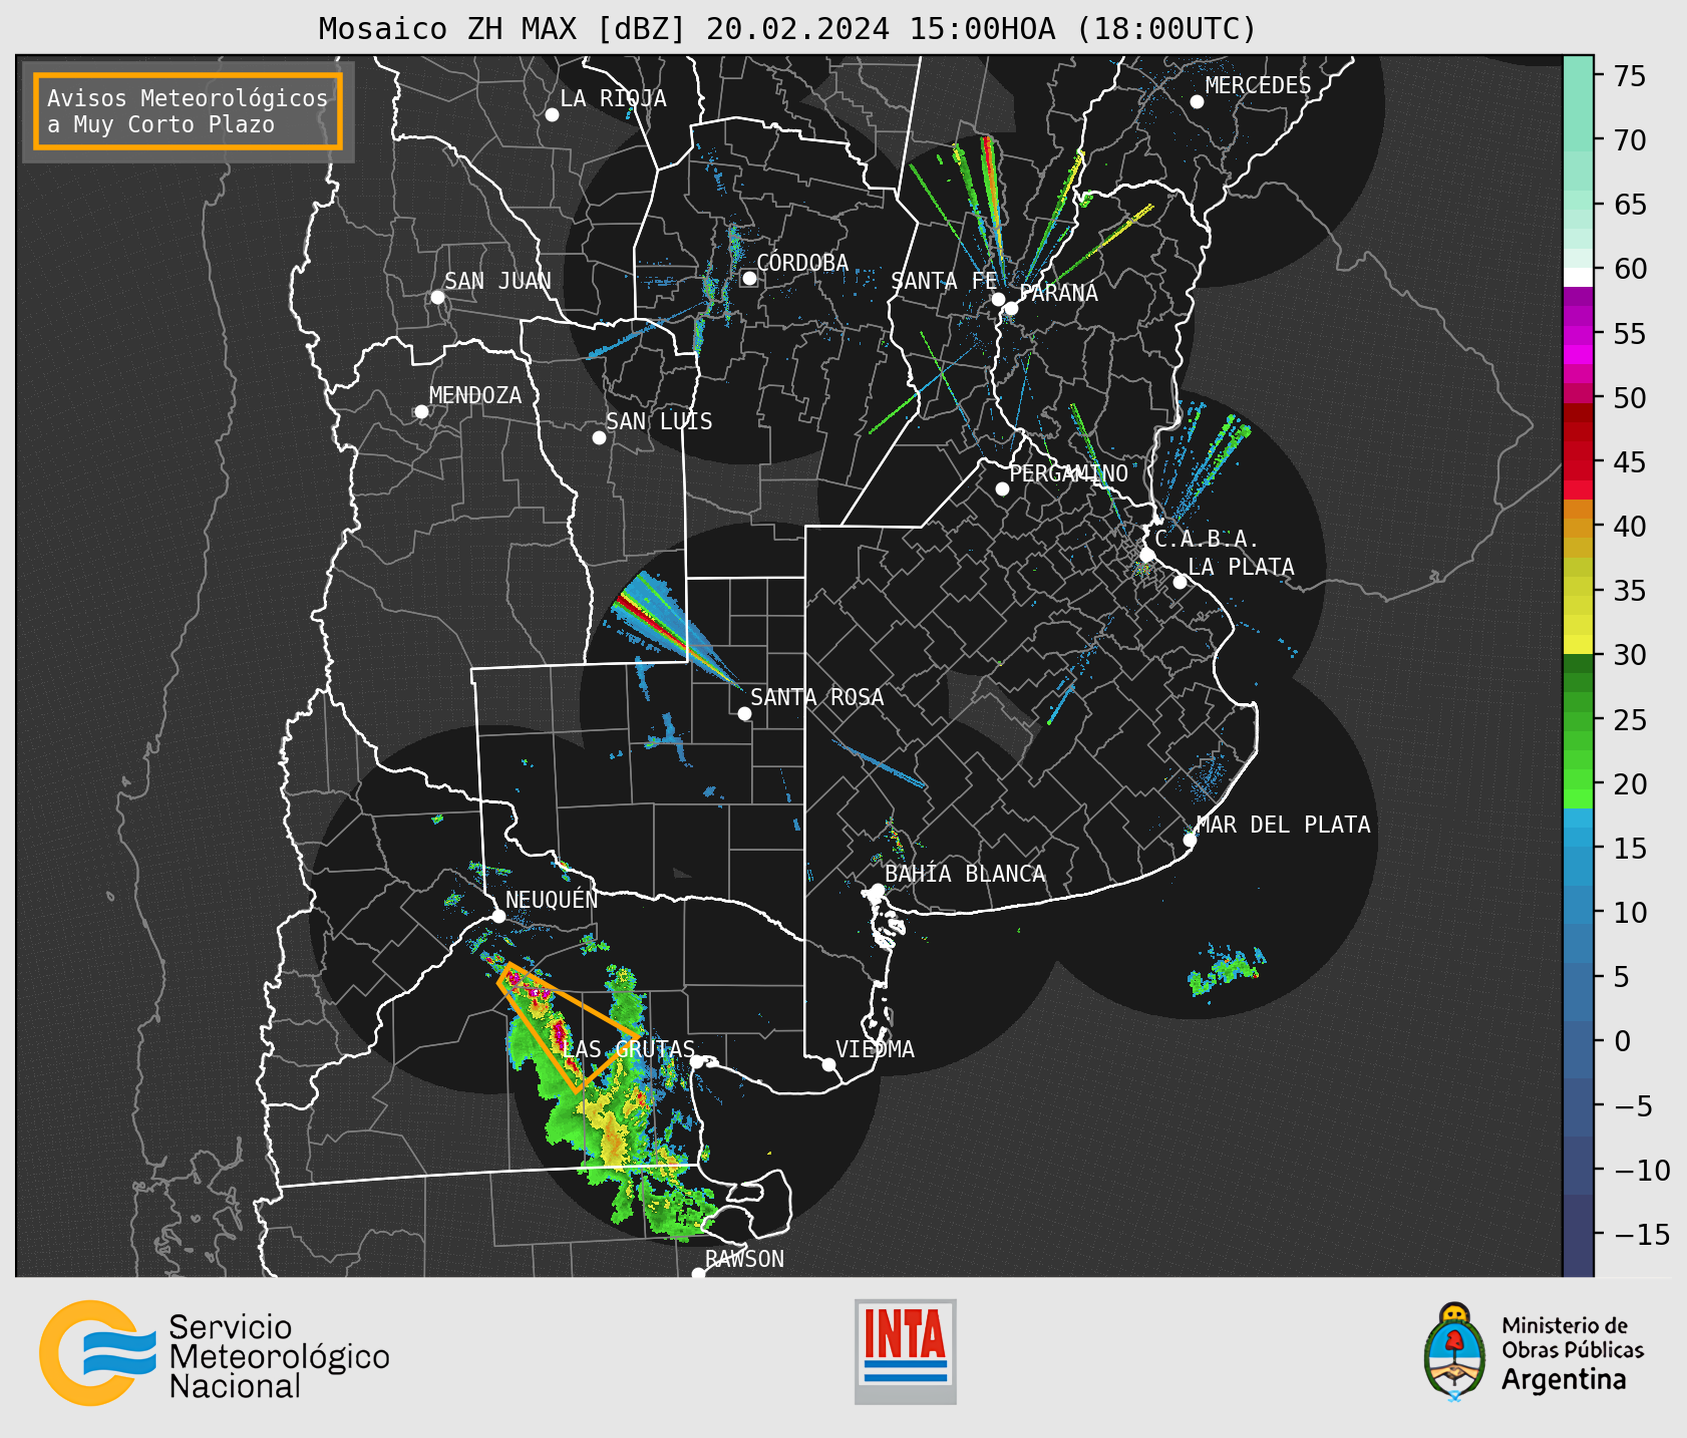Image resolution: width=1687 pixels, height=1438 pixels.
Task: Click the Avisos Meteorológicos a Muy Corto Plazo box
Action: tap(188, 111)
